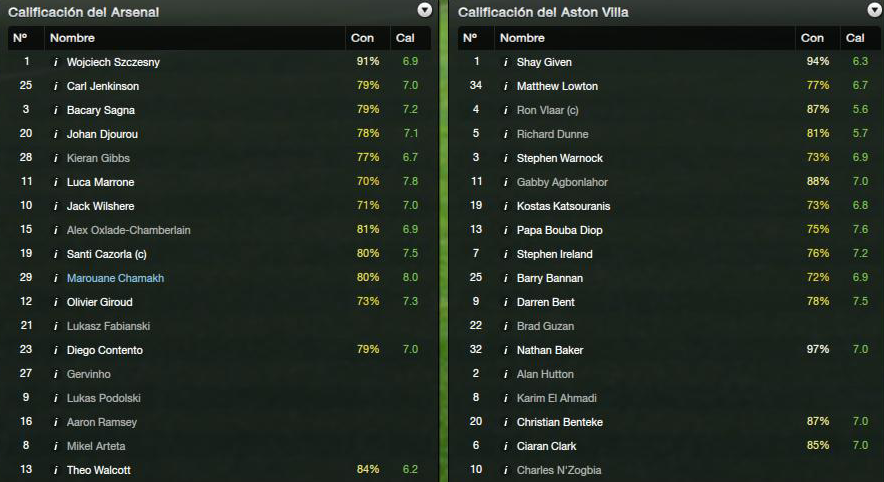Click info icon next to Papa Bouba Diop
The height and width of the screenshot is (482, 884).
click(x=505, y=230)
